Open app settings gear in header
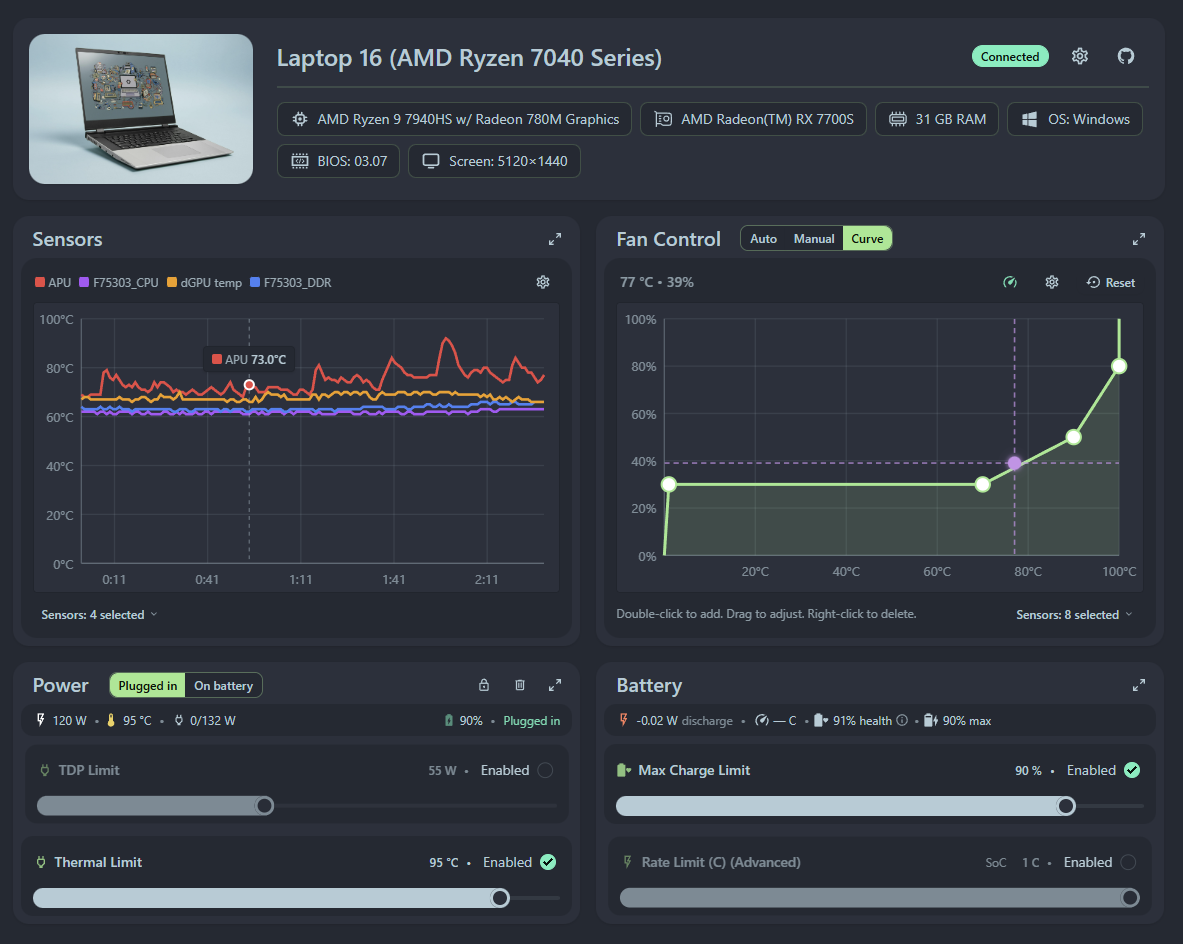This screenshot has width=1183, height=944. (x=1080, y=57)
